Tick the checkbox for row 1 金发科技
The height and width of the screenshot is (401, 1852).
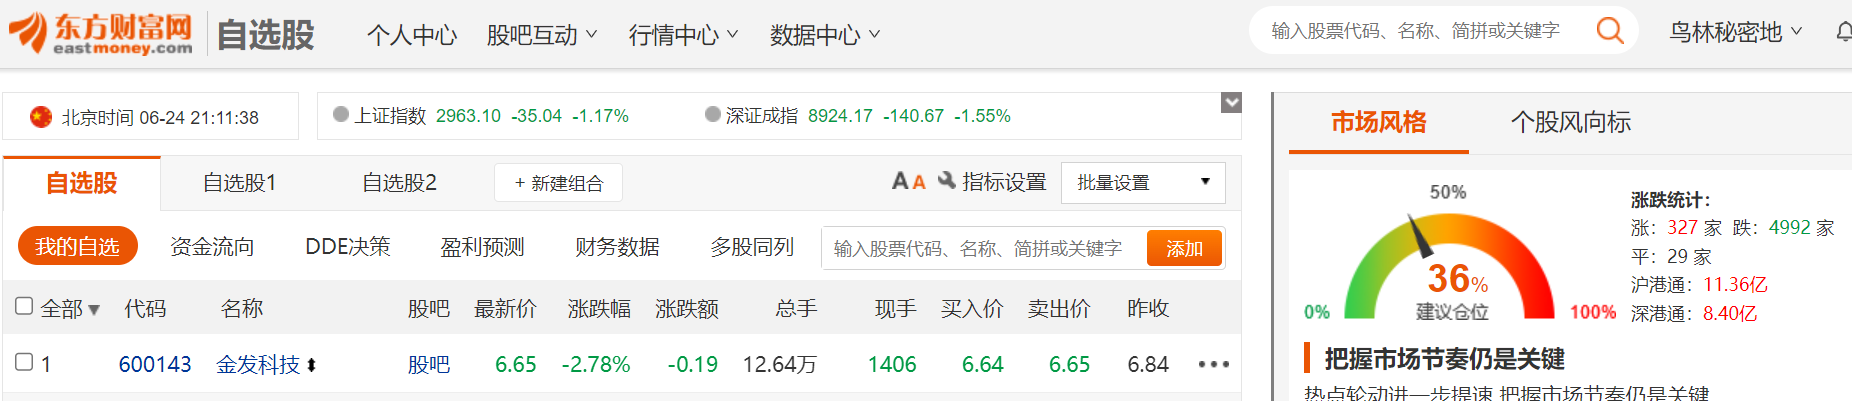tap(24, 362)
